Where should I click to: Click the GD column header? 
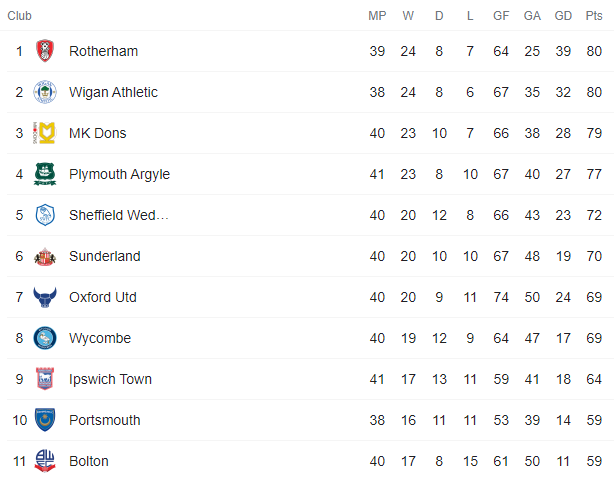(x=562, y=16)
